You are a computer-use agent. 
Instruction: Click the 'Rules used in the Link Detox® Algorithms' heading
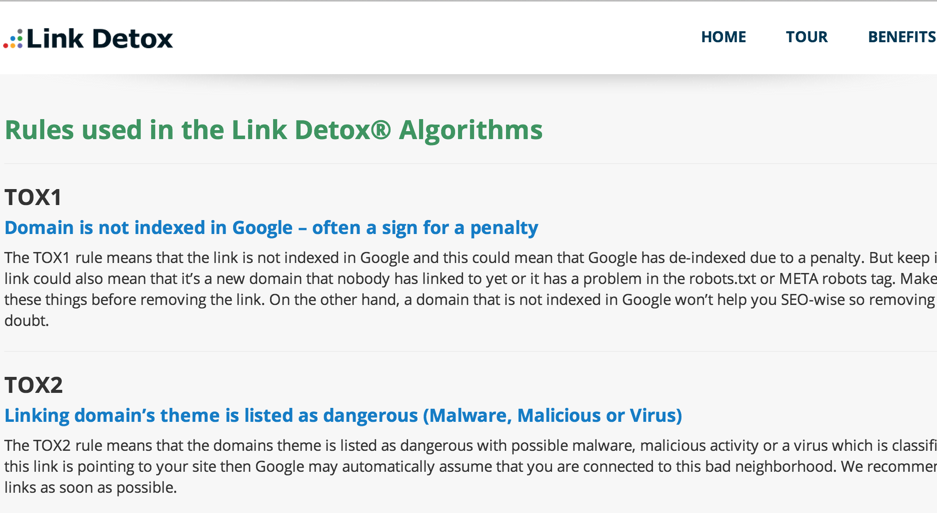pyautogui.click(x=274, y=130)
